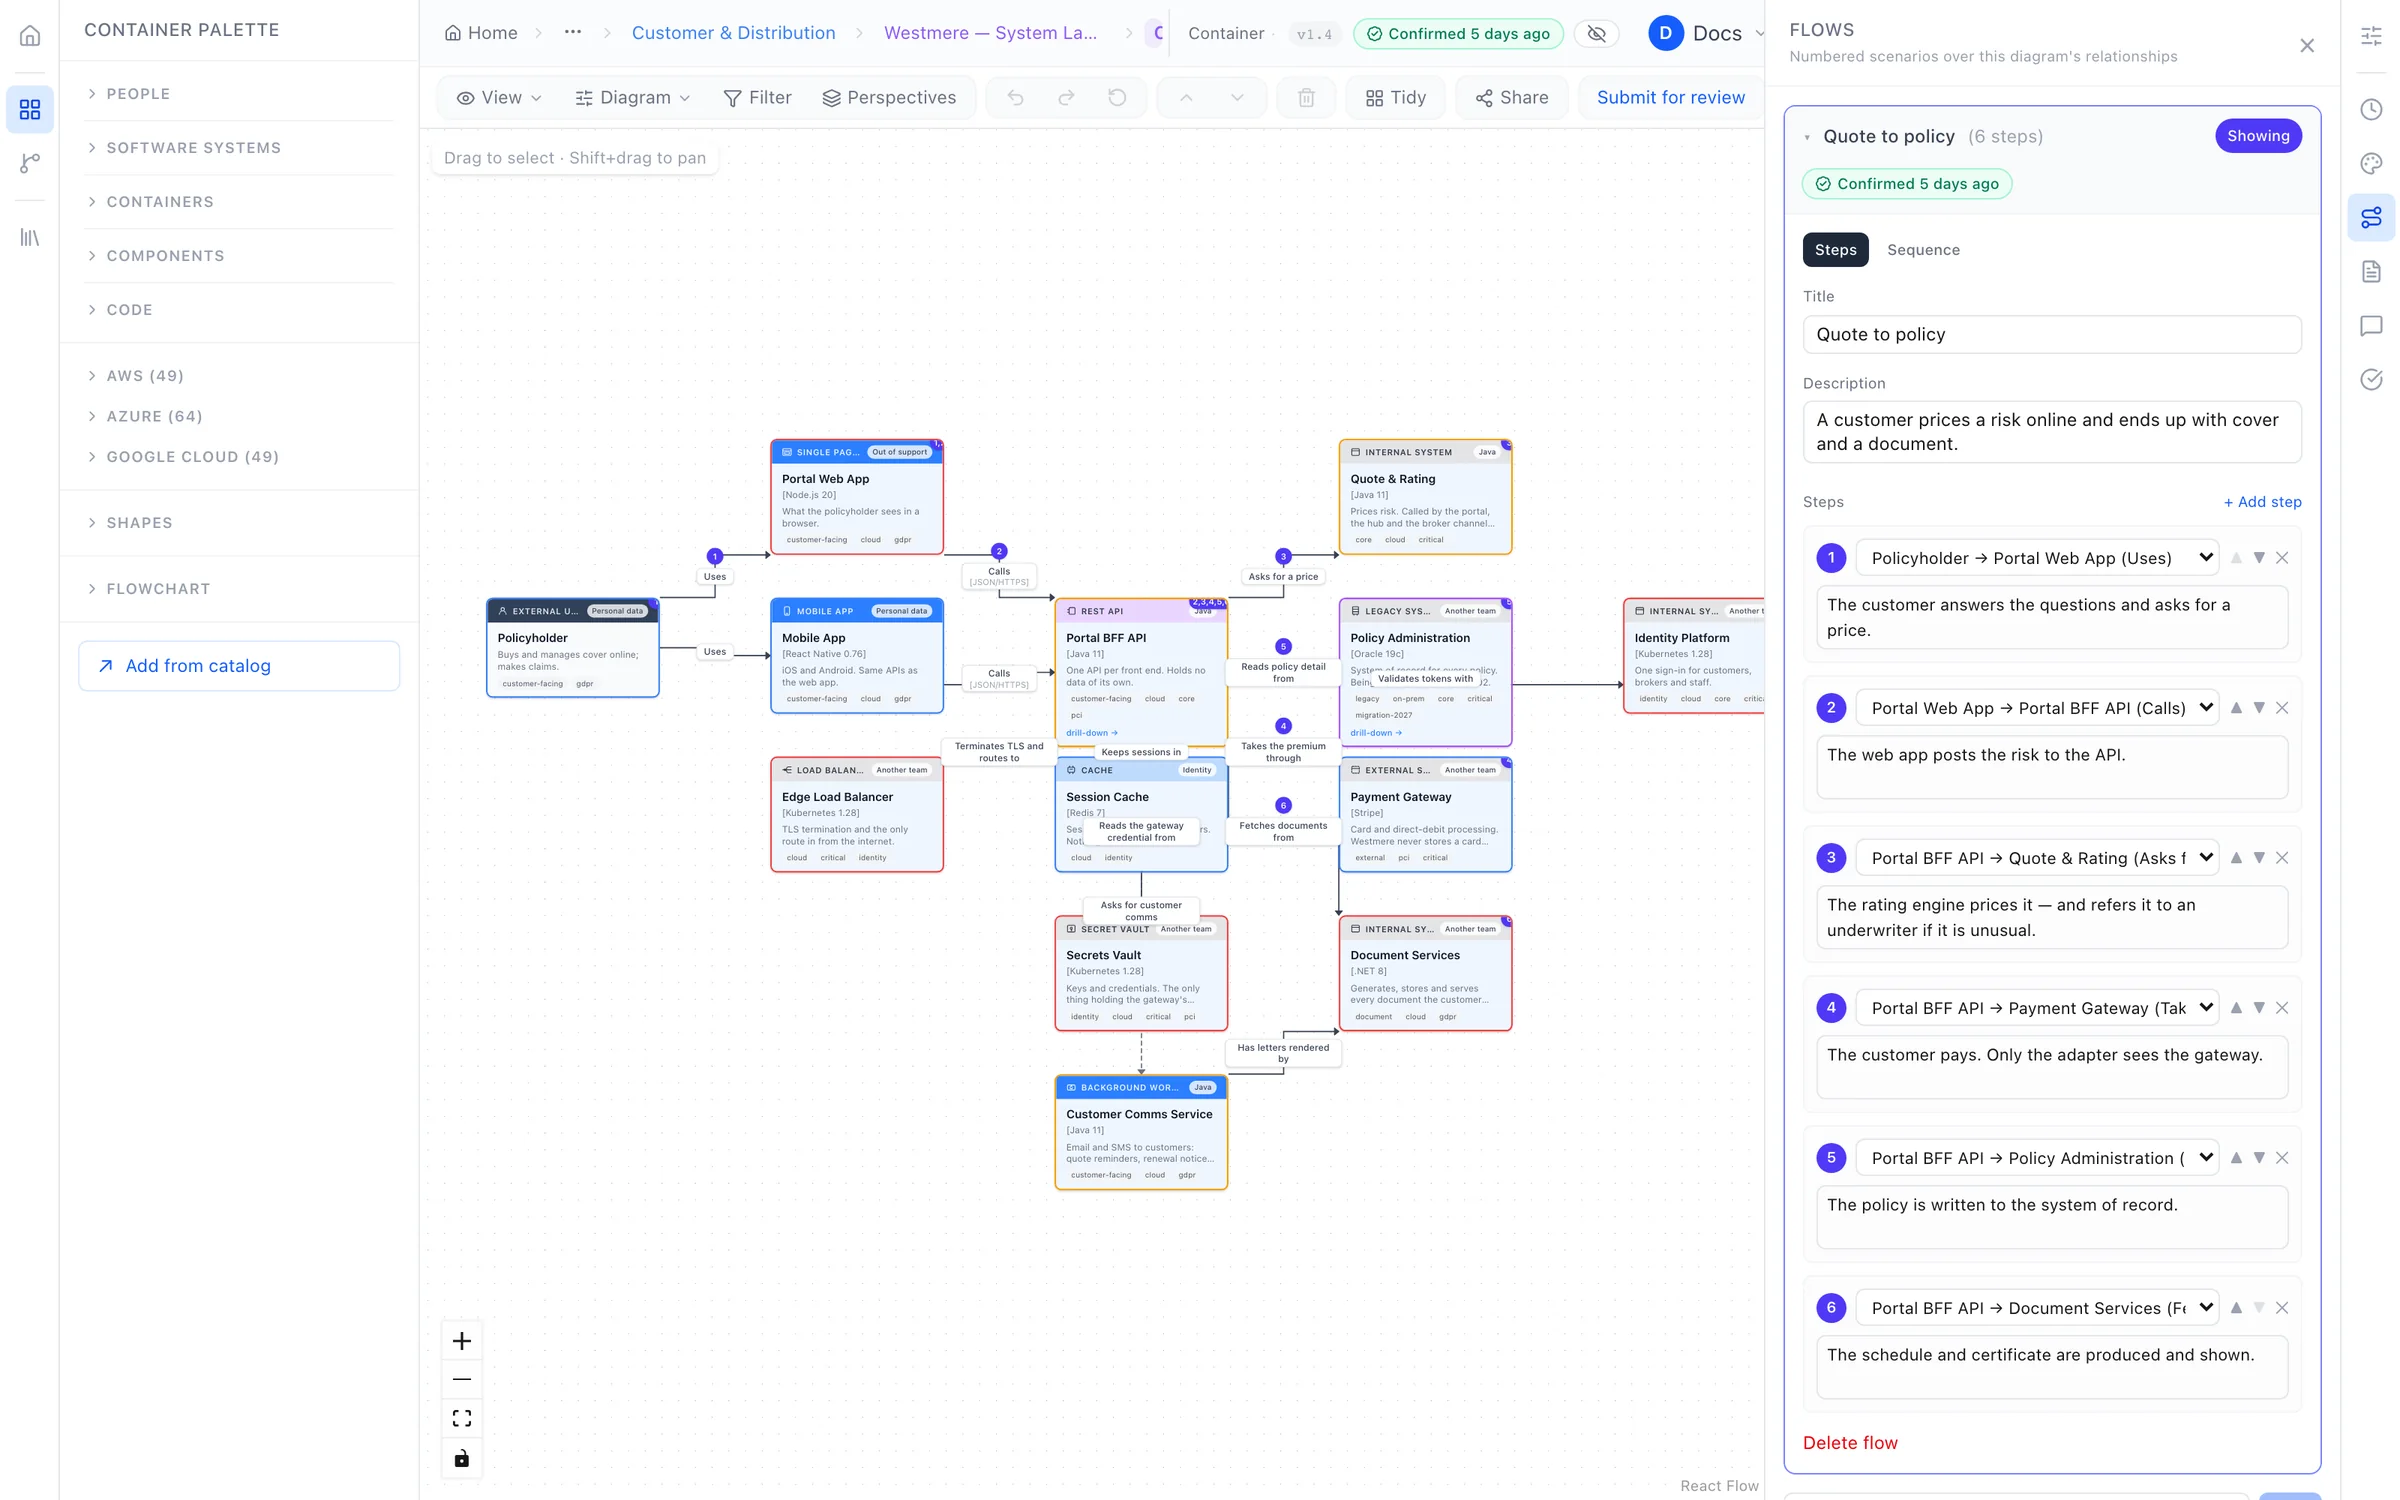Viewport: 2400px width, 1500px height.
Task: Click the redo arrow icon
Action: point(1066,97)
